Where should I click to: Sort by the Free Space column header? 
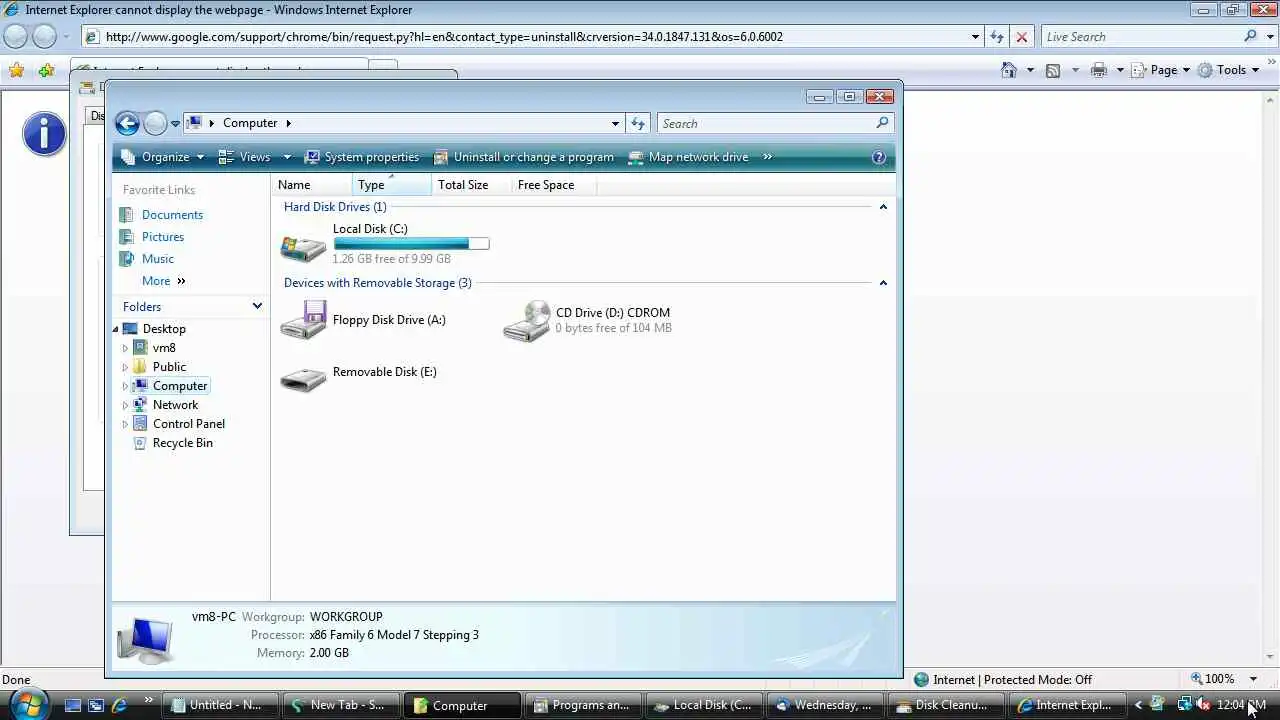[555, 185]
